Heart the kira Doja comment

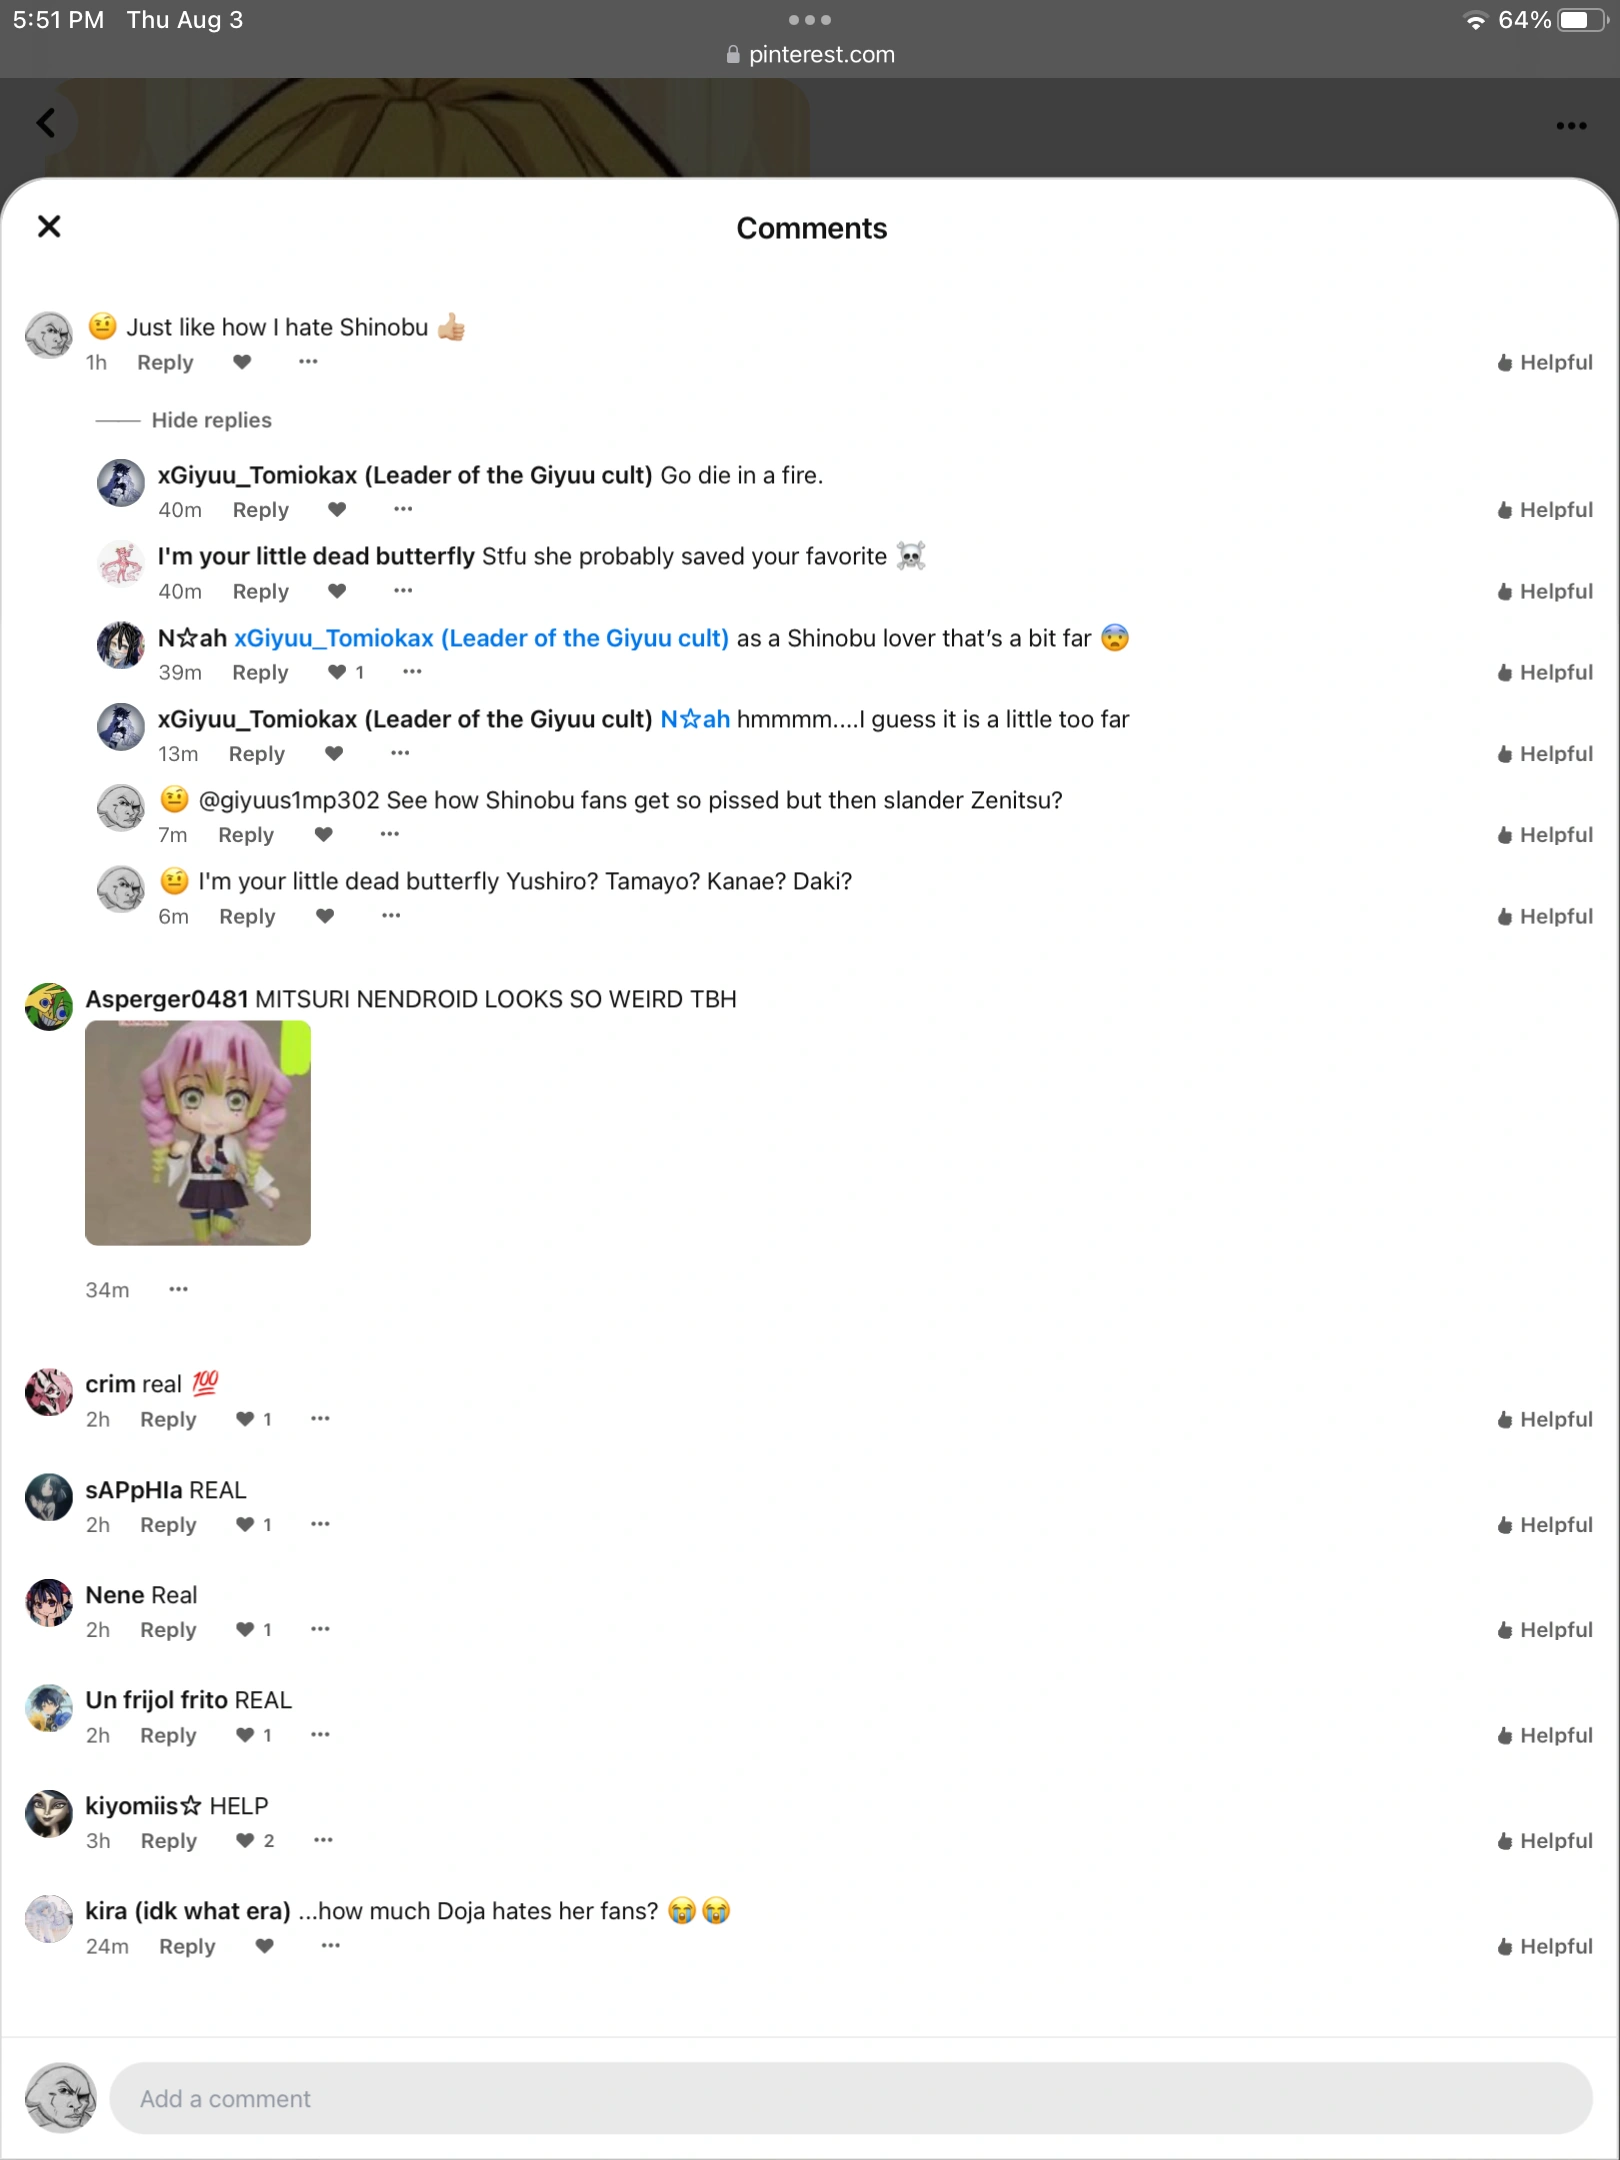click(265, 1945)
